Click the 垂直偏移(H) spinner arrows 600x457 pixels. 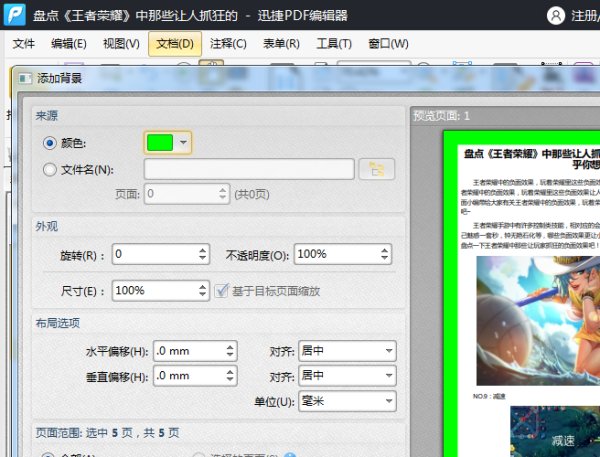click(230, 375)
